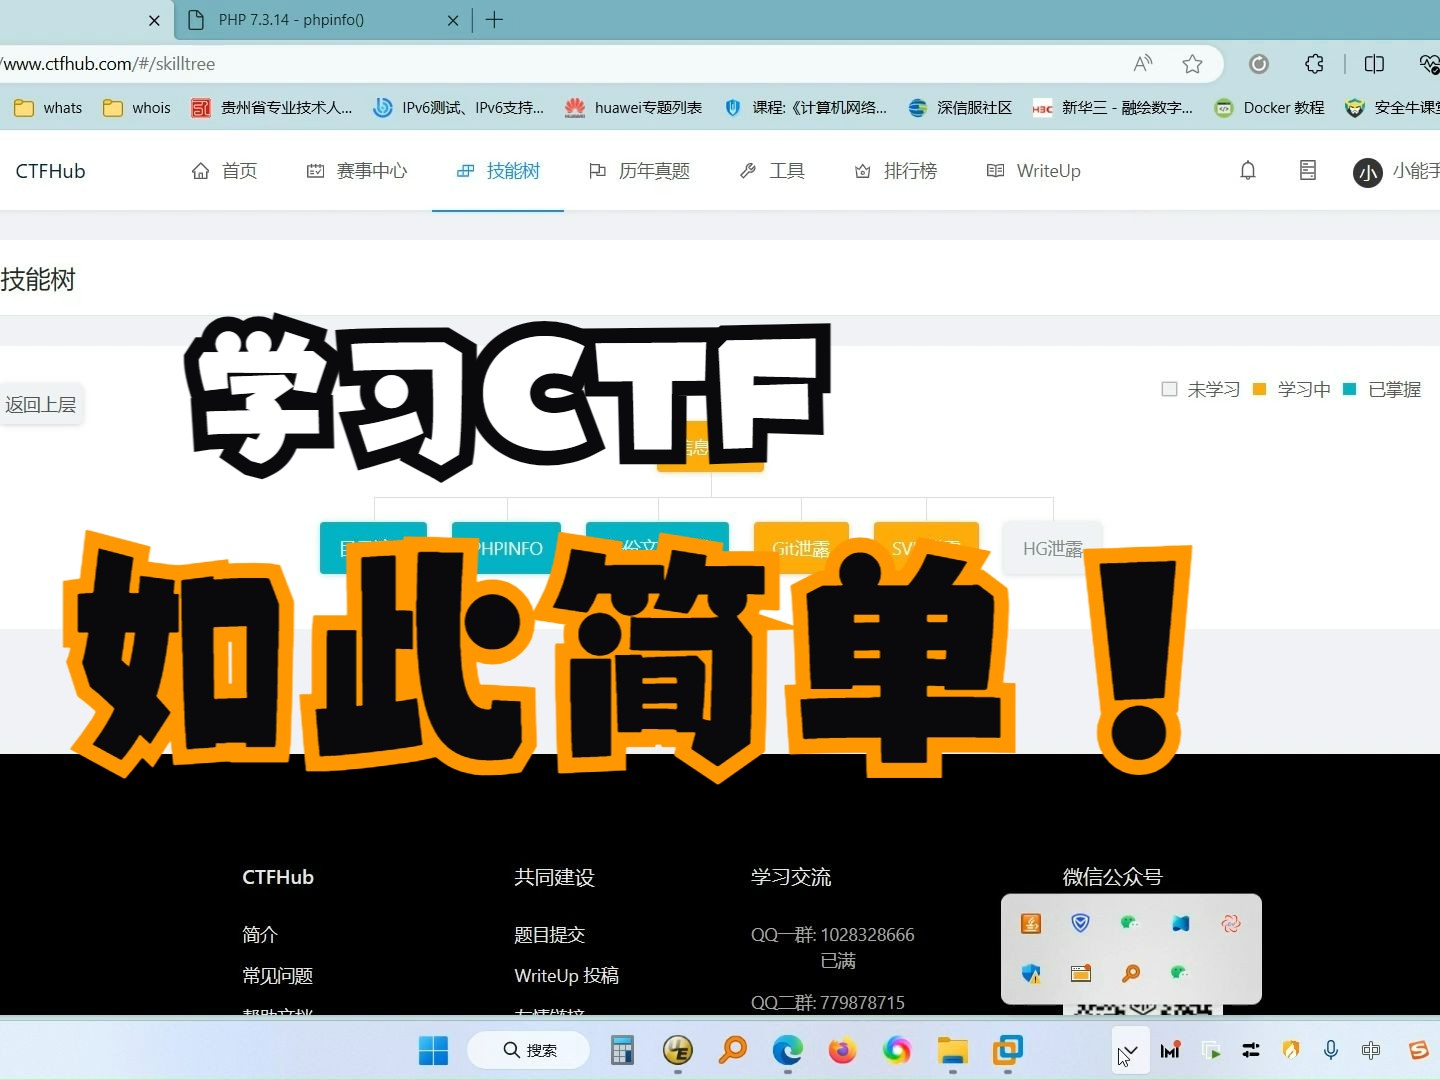Open the 贵州省专业技术人 bookmark
Viewport: 1440px width, 1080px height.
(272, 108)
